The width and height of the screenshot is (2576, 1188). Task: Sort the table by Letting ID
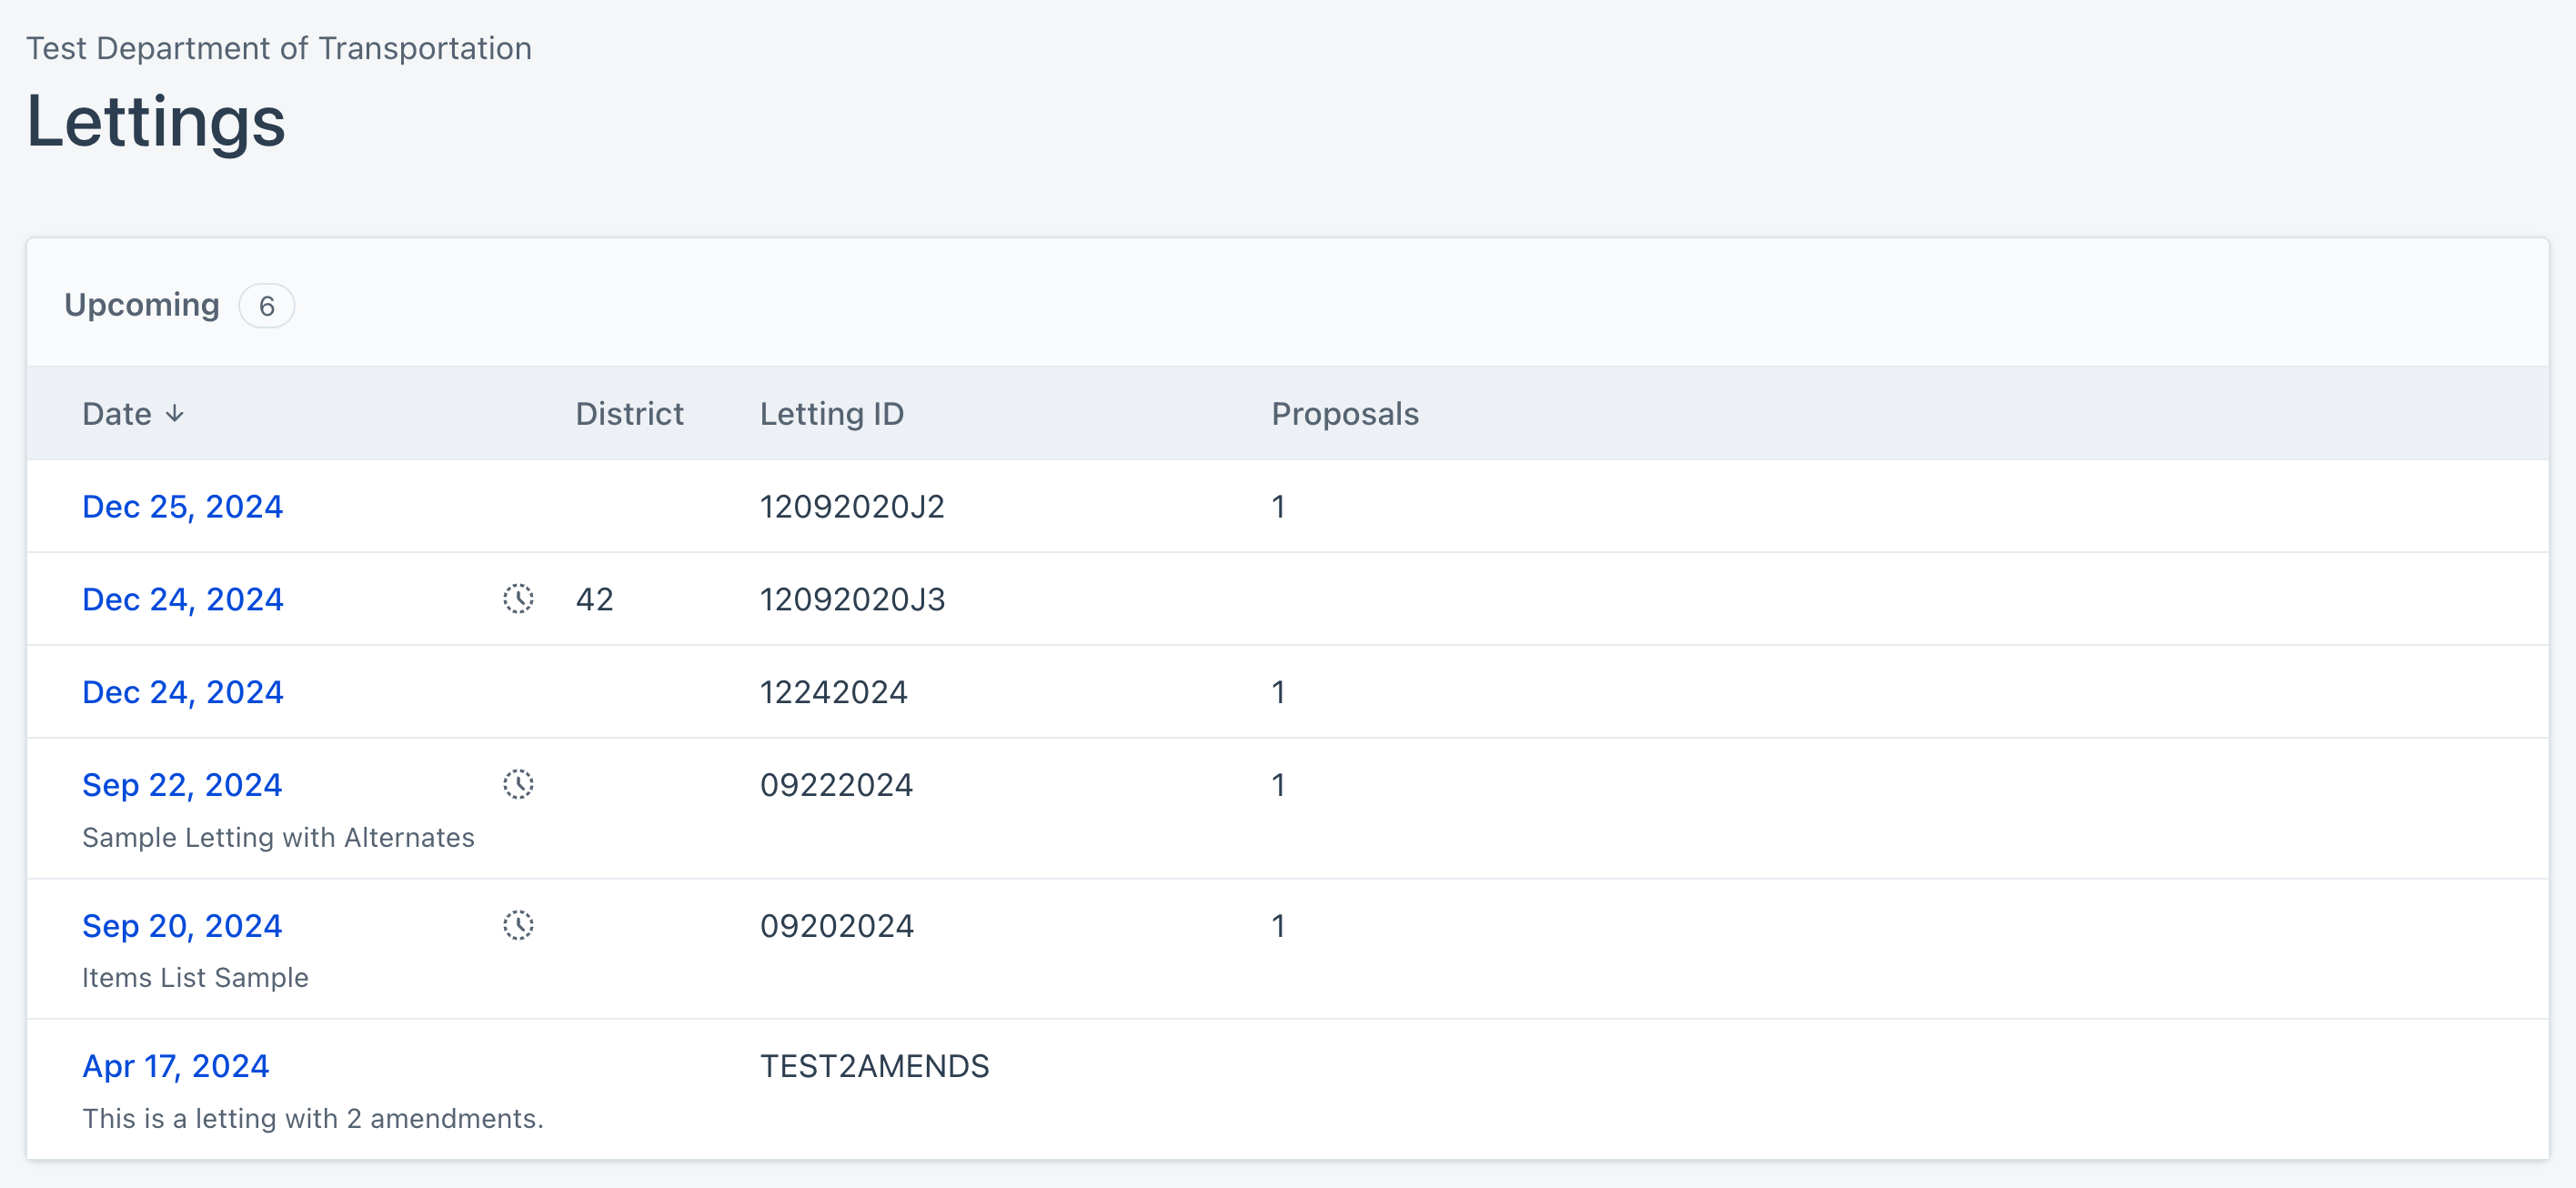click(832, 413)
